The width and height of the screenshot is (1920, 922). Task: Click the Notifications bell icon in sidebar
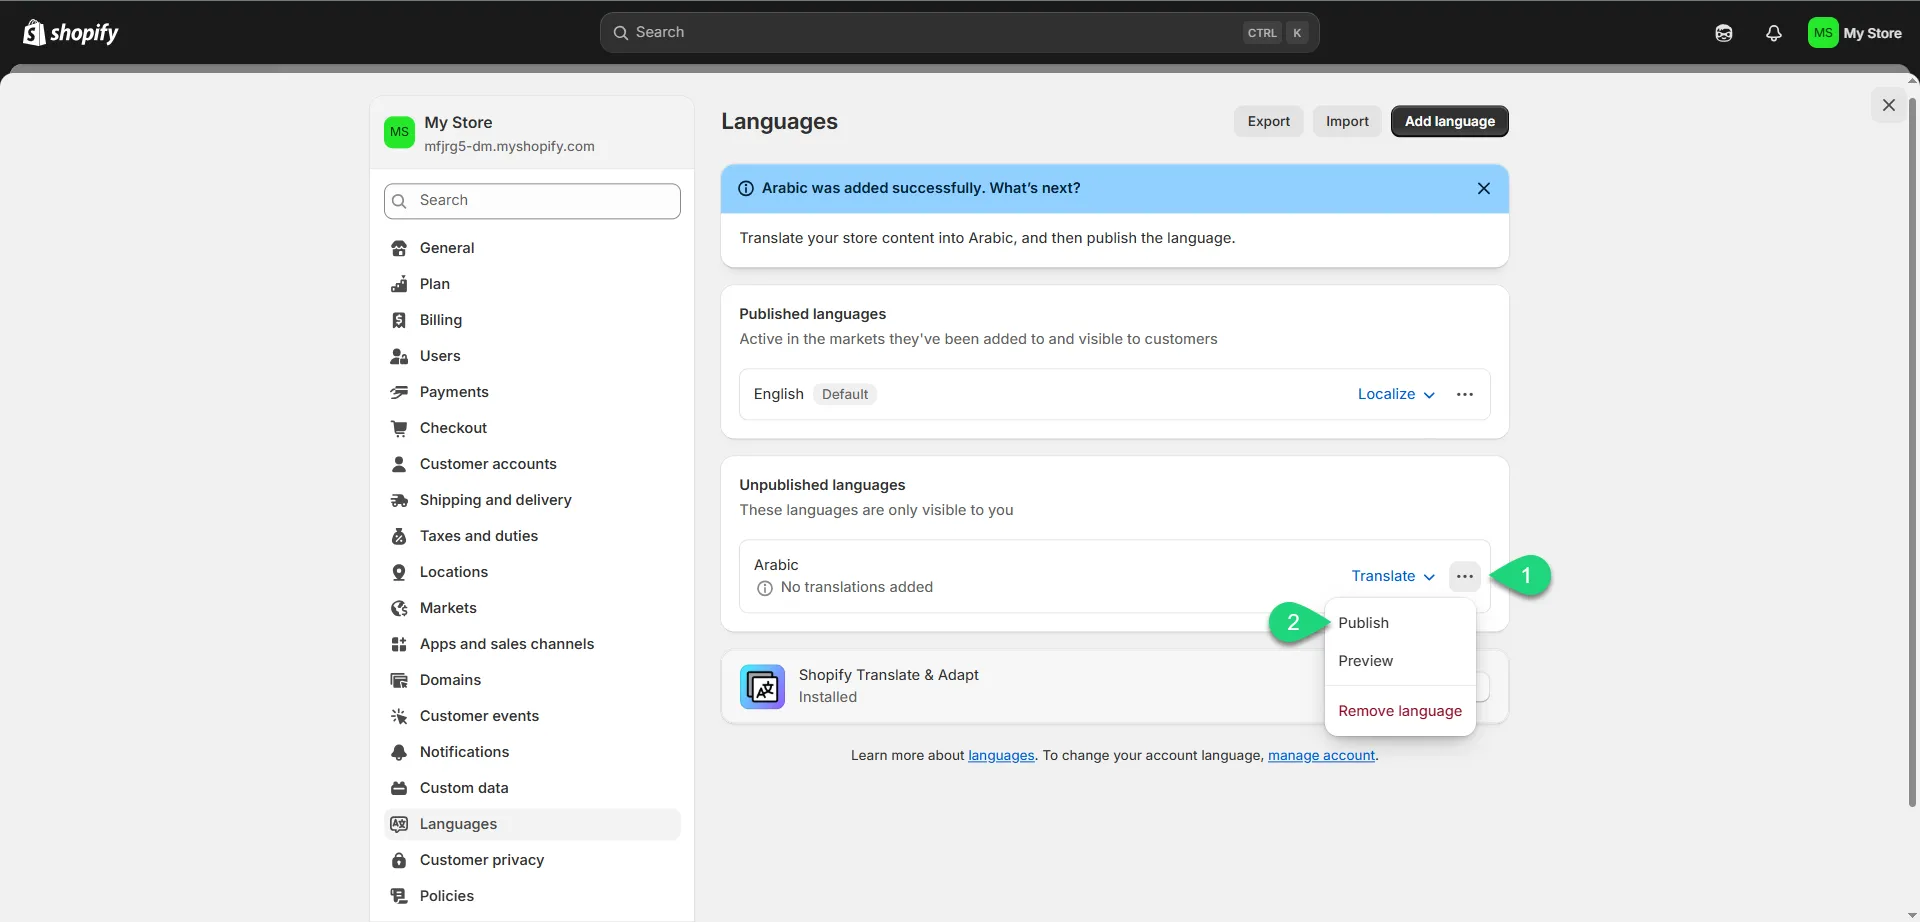[399, 752]
